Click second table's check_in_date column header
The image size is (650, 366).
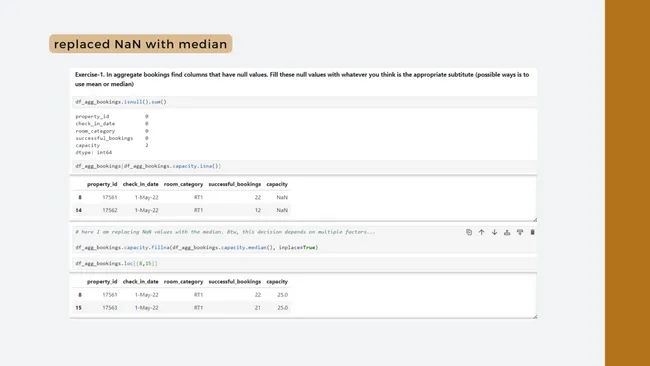click(x=141, y=281)
